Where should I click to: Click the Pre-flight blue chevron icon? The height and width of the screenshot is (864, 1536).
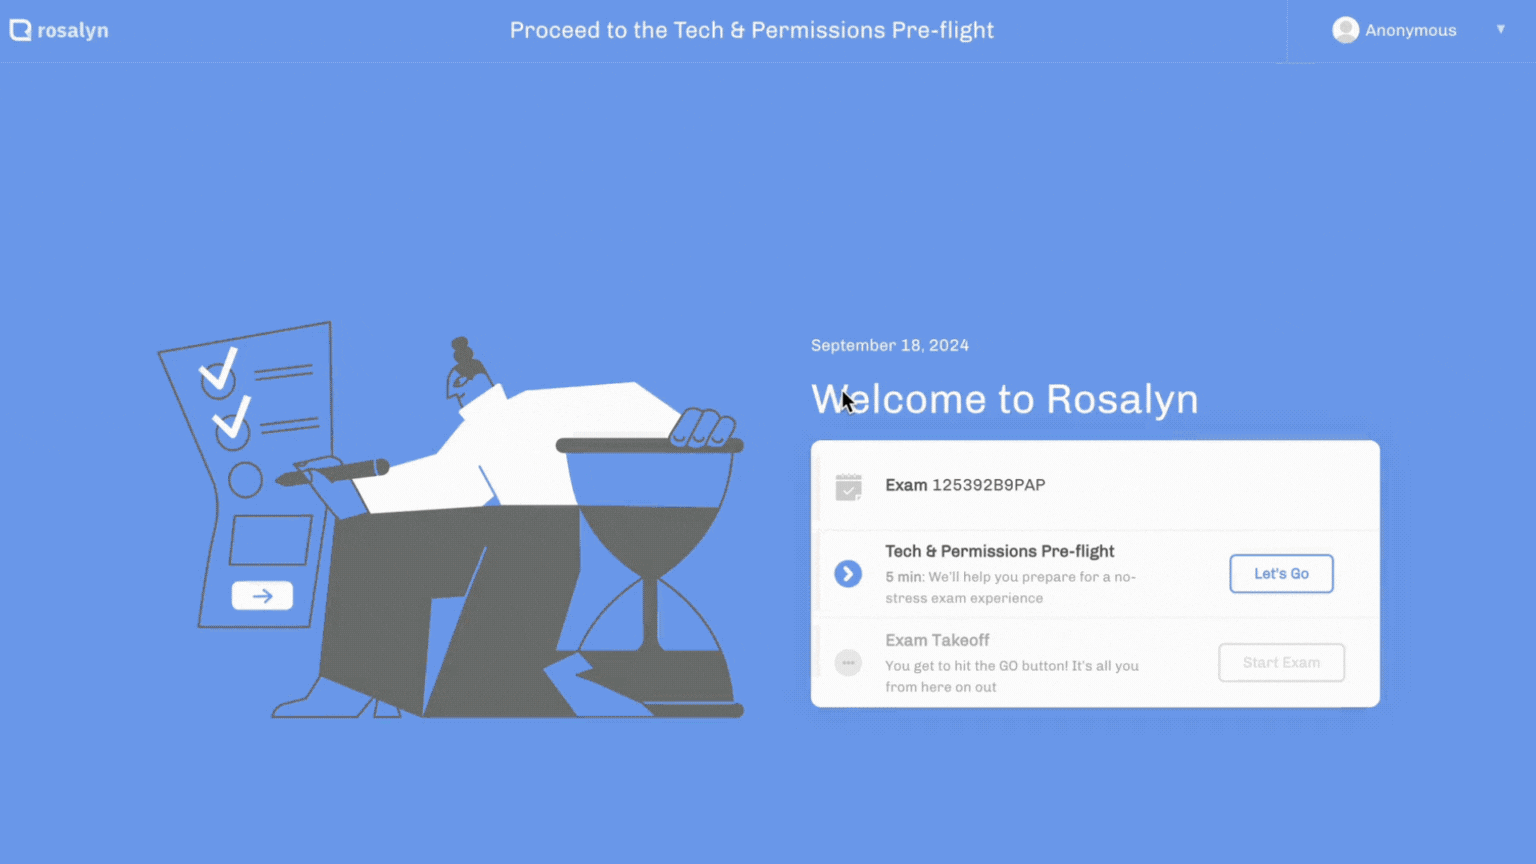848,574
